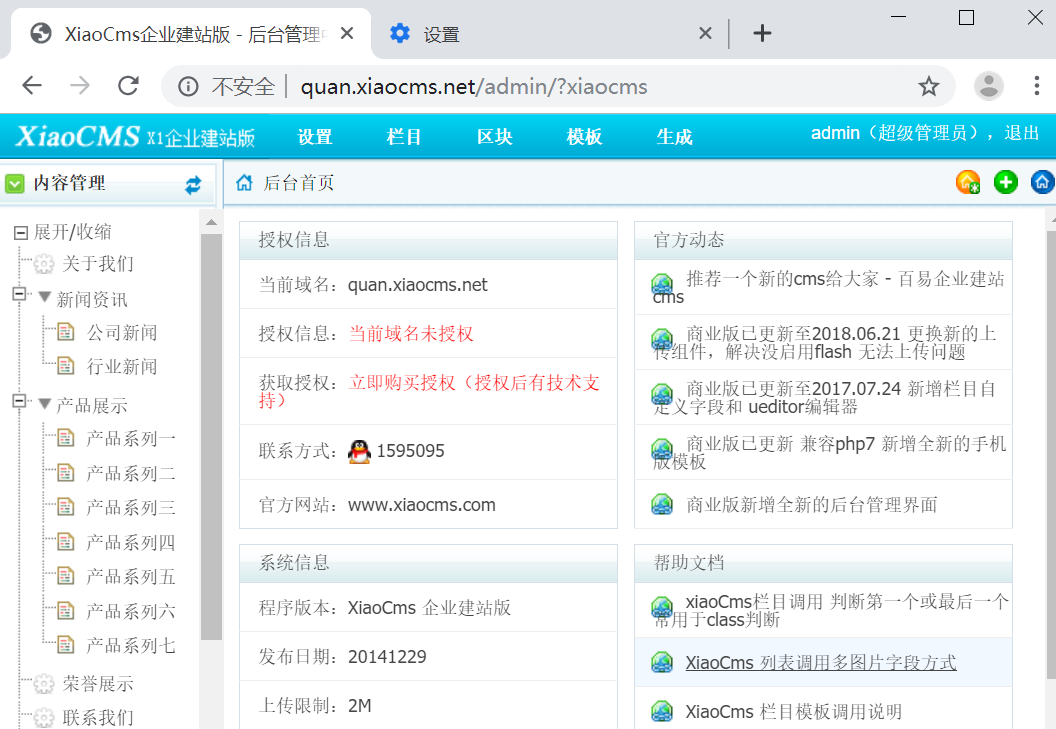Click the sidebar vertical scrollbar thumb

click(x=211, y=437)
